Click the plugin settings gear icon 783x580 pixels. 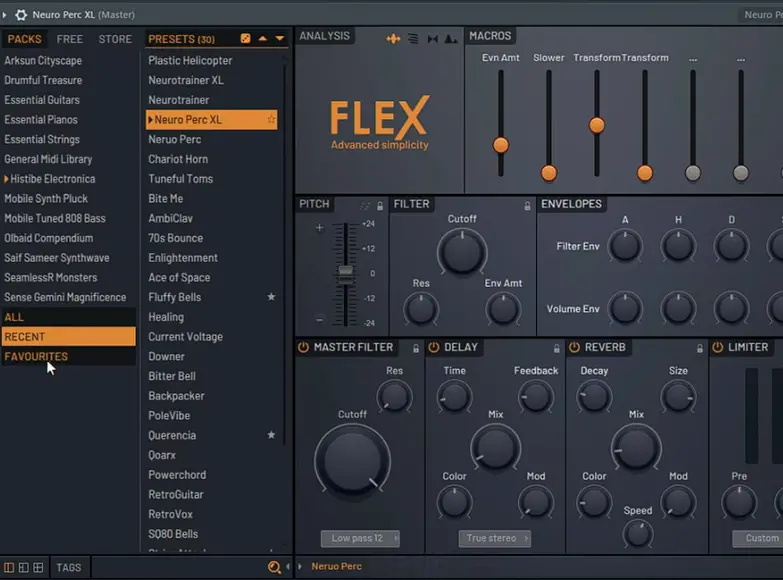point(21,15)
